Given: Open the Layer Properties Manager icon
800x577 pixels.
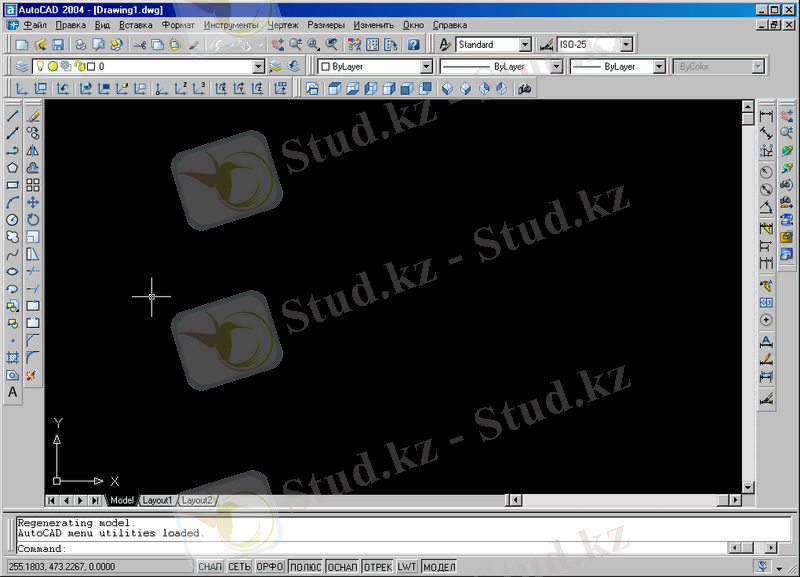Looking at the screenshot, I should [x=22, y=66].
